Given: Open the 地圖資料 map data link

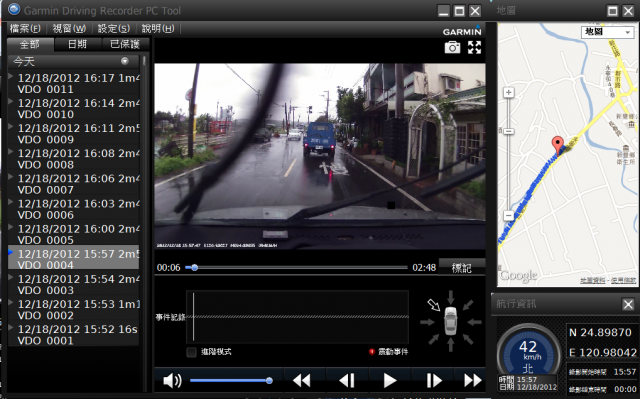Looking at the screenshot, I should [x=593, y=281].
